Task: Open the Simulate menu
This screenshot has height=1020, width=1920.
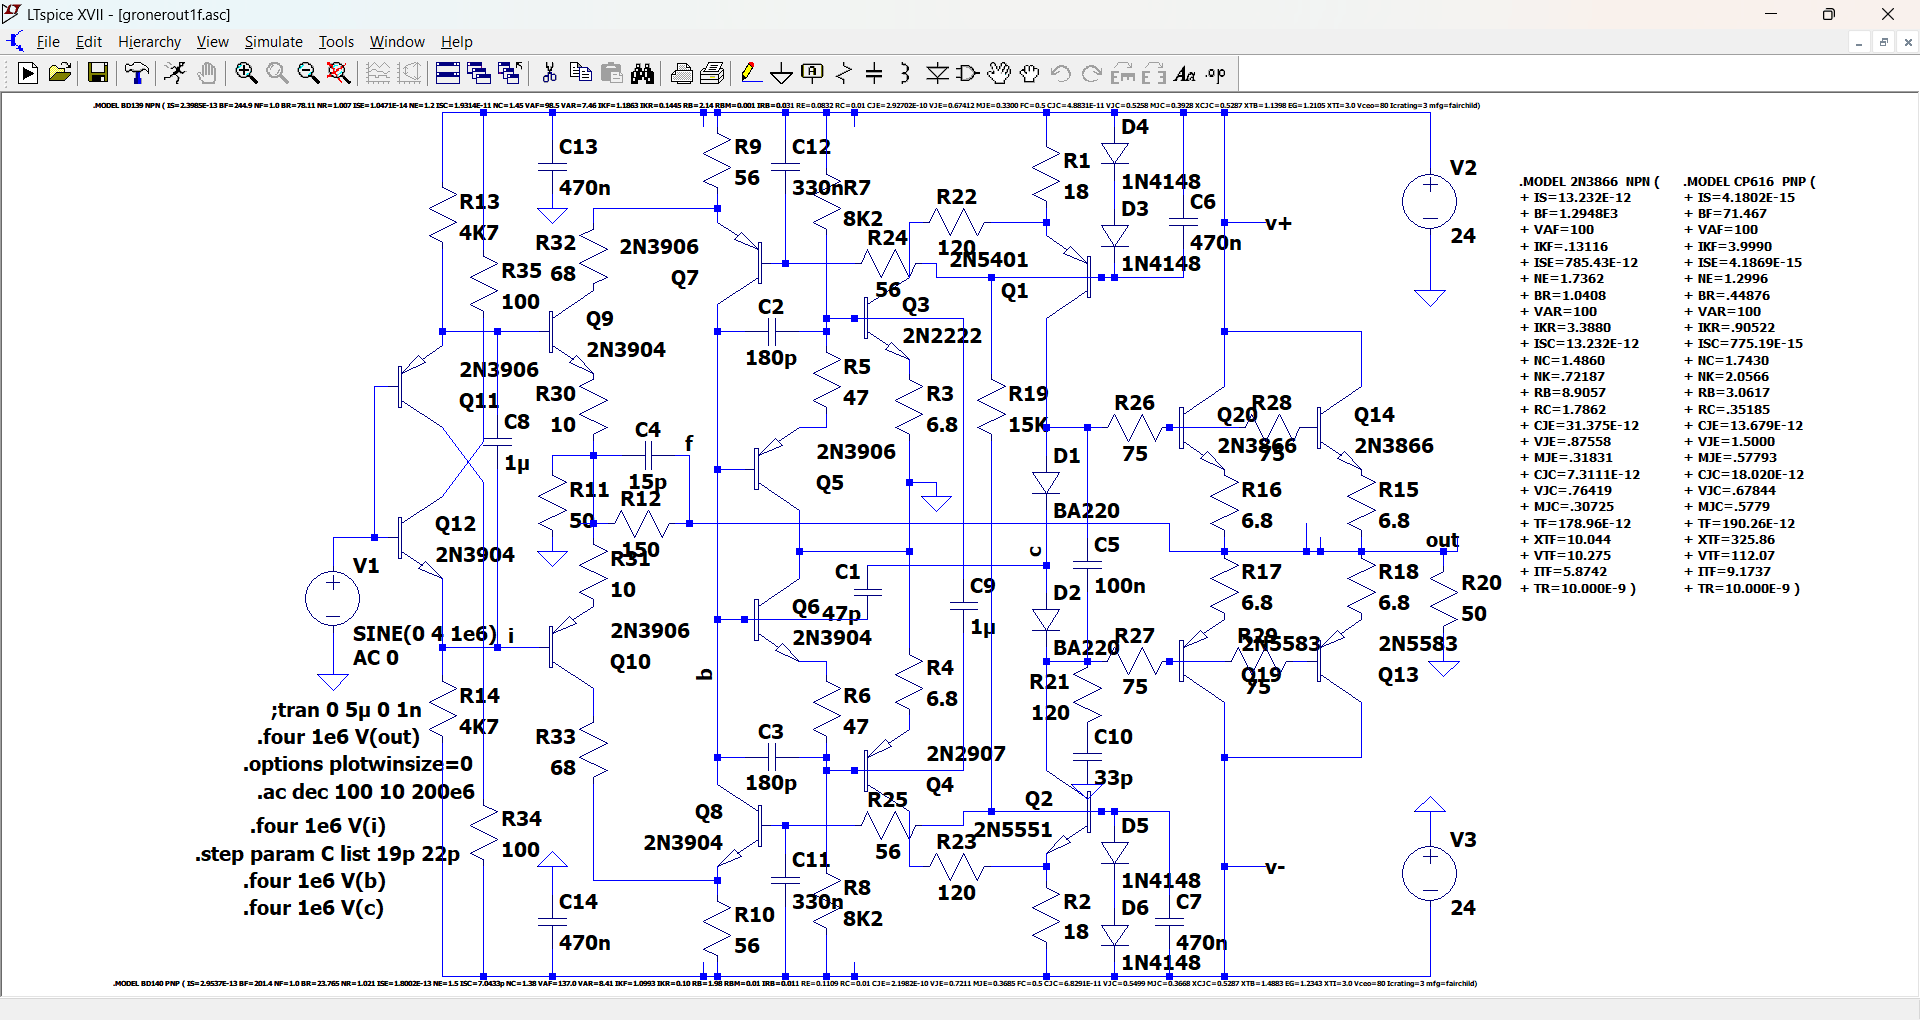Action: tap(273, 42)
